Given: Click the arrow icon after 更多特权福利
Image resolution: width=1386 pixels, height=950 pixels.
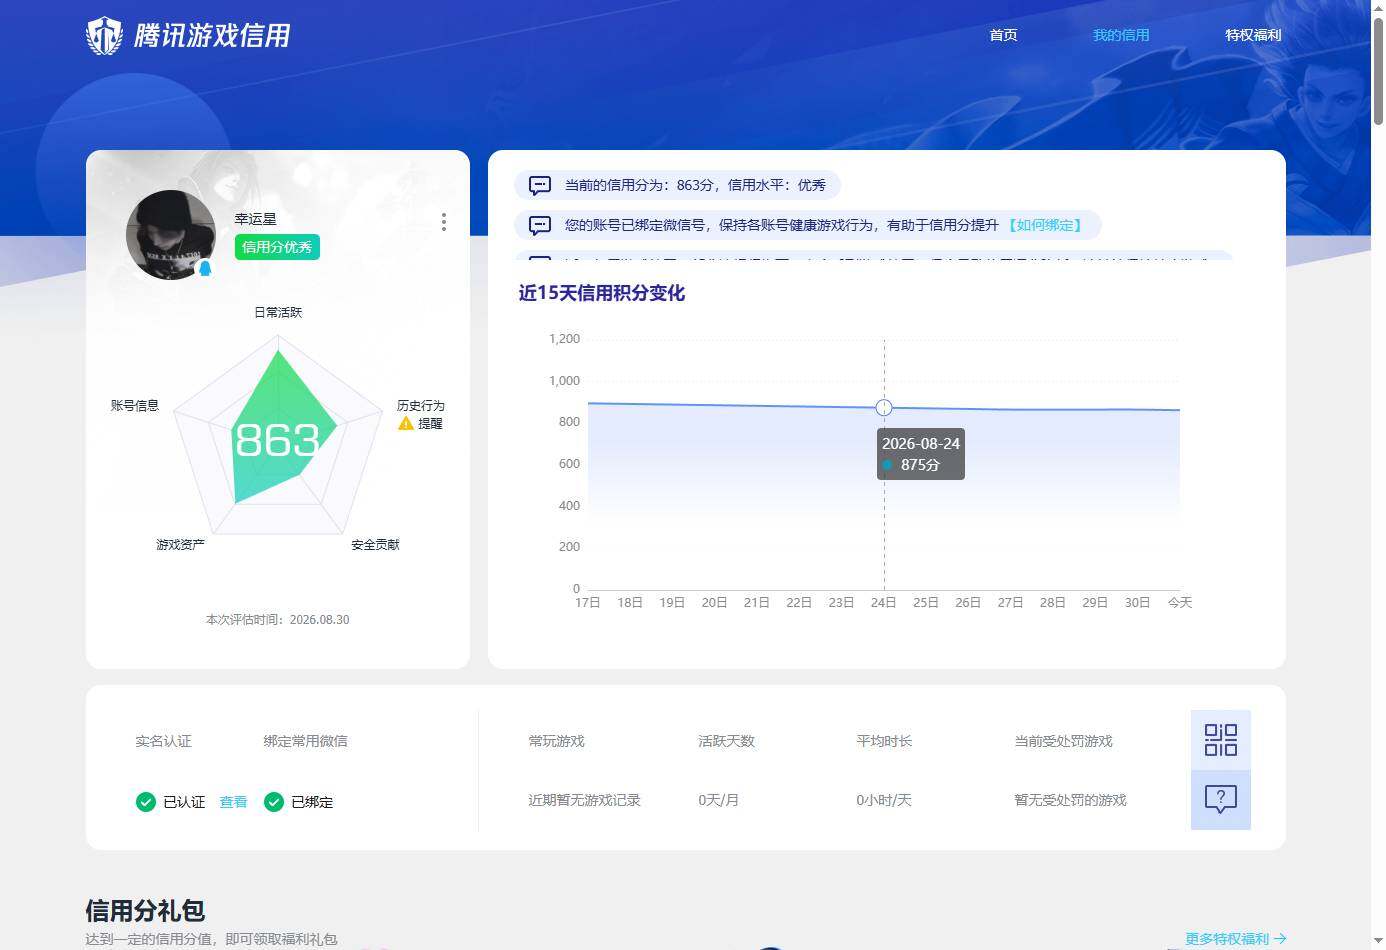Looking at the screenshot, I should (1280, 939).
